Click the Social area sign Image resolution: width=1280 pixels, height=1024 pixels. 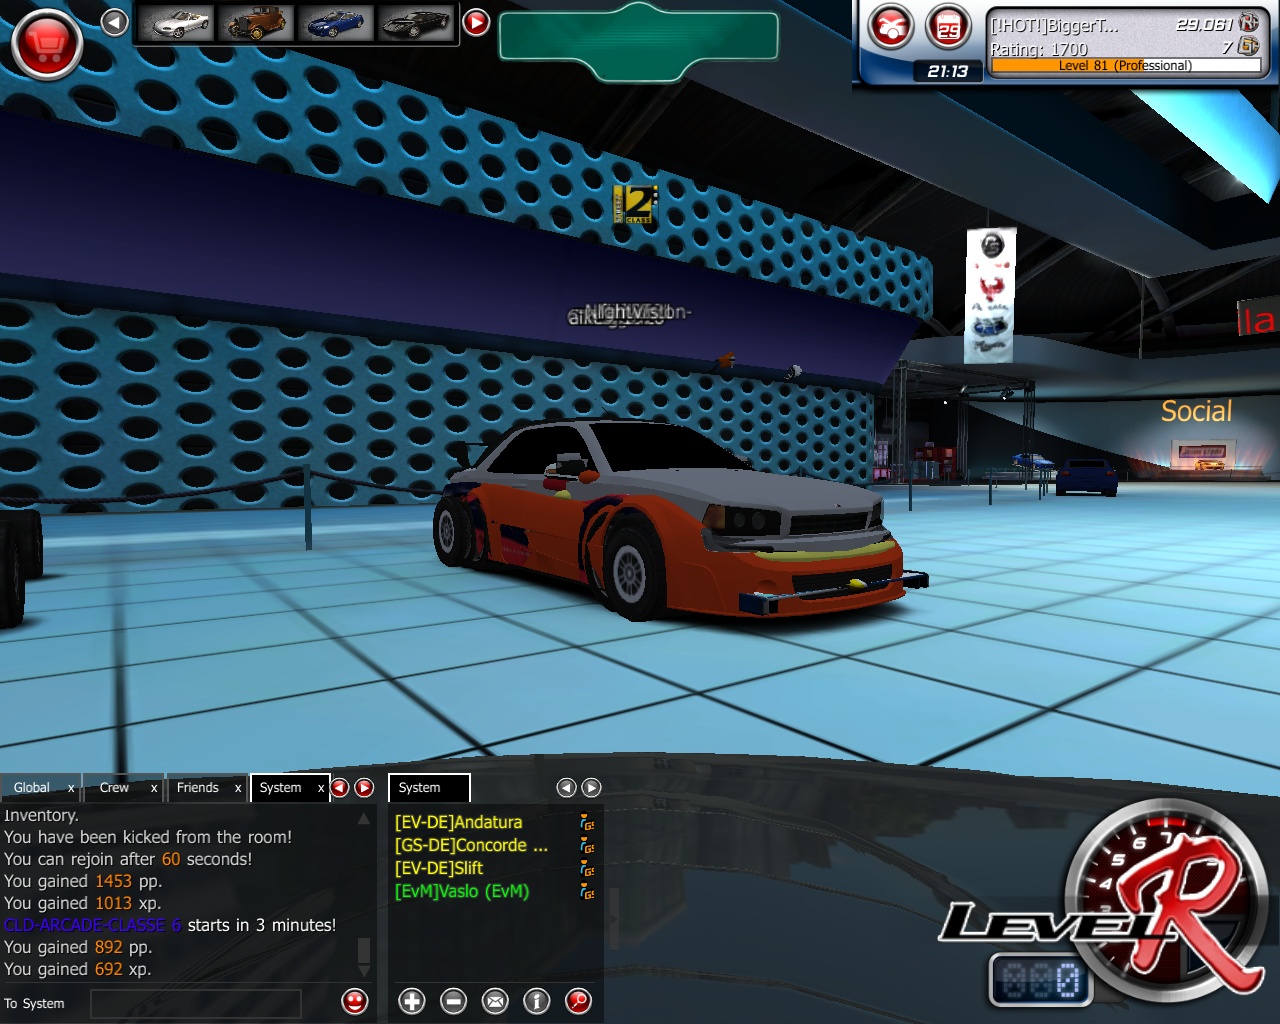coord(1196,411)
